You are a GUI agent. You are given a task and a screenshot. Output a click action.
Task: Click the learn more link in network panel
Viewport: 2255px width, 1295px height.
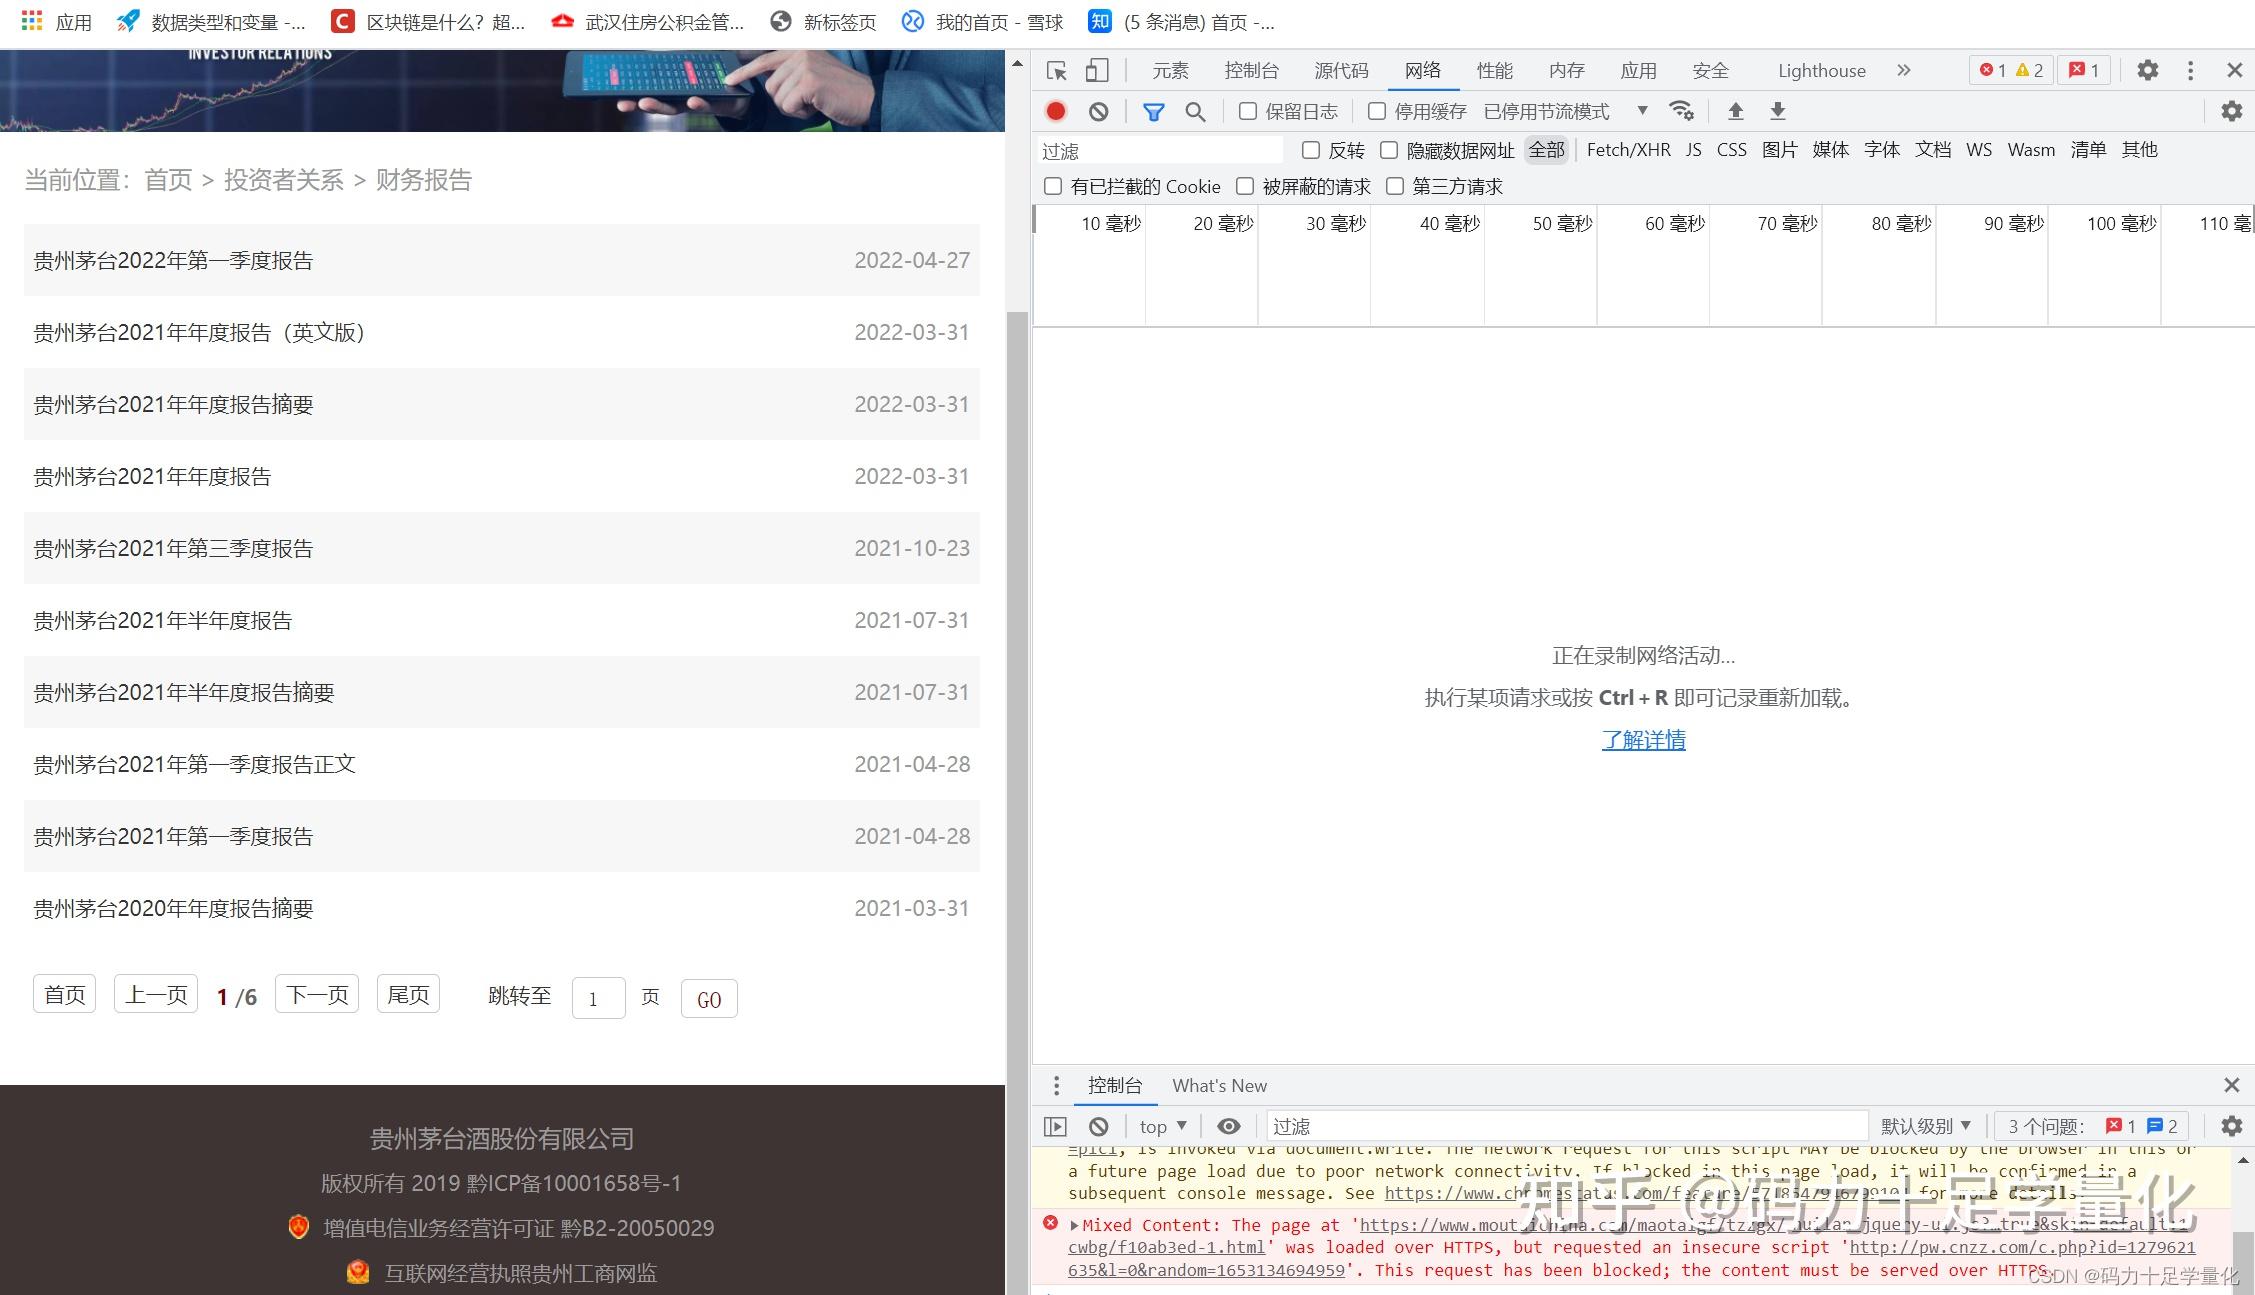pyautogui.click(x=1643, y=740)
